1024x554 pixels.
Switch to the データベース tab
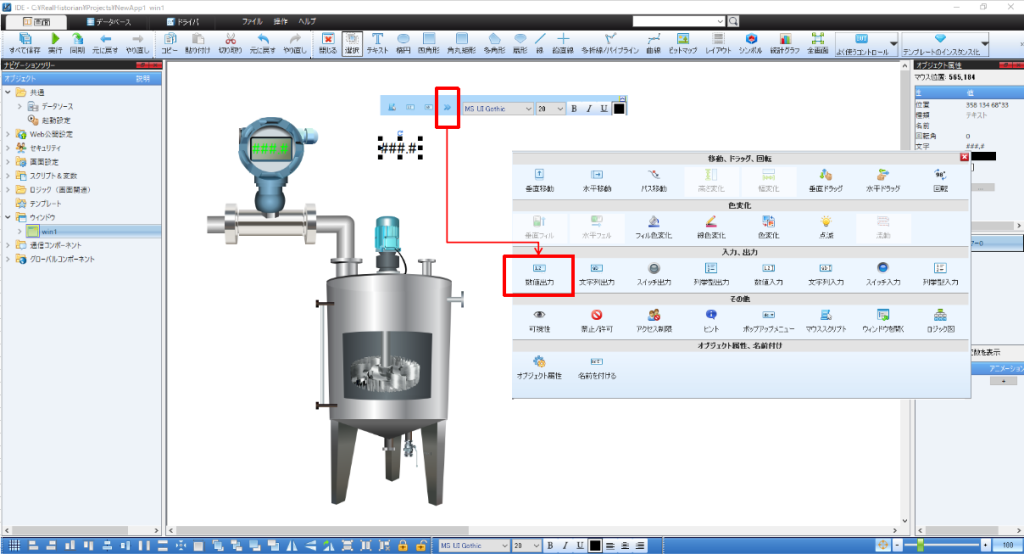106,20
